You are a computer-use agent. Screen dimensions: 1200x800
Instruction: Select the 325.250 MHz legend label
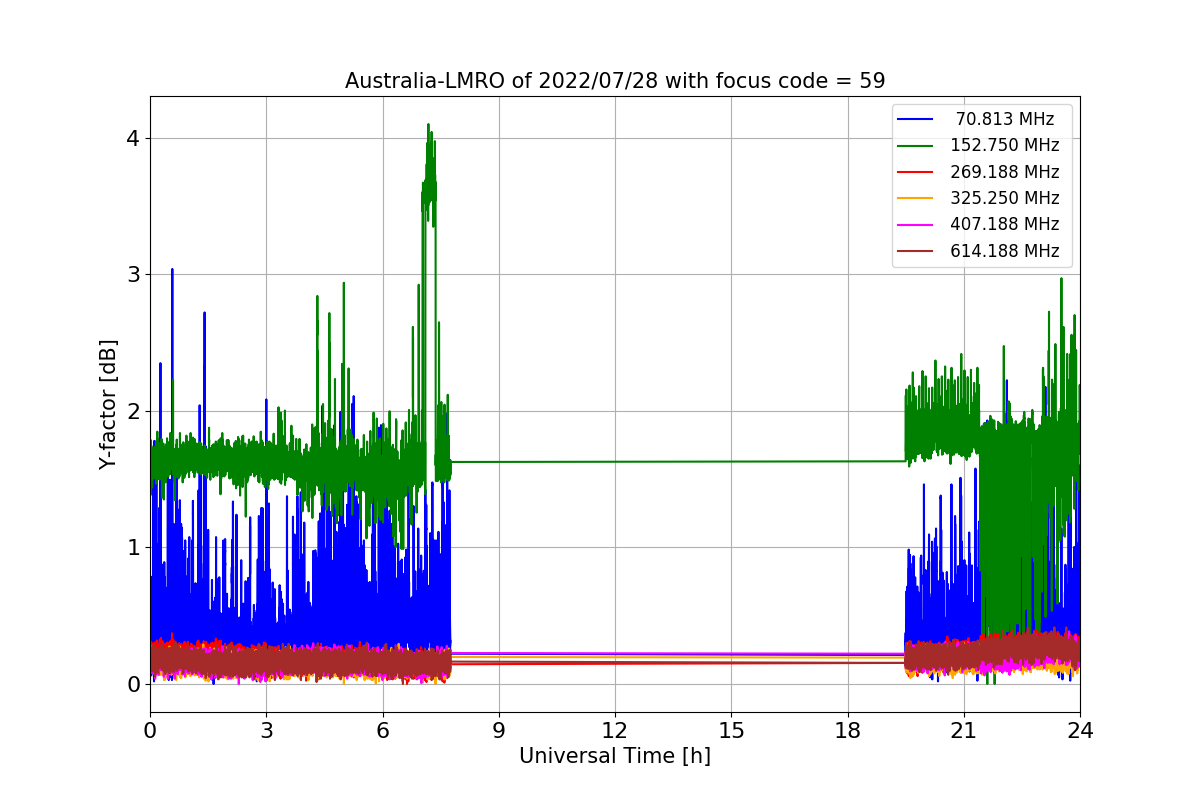(1005, 198)
